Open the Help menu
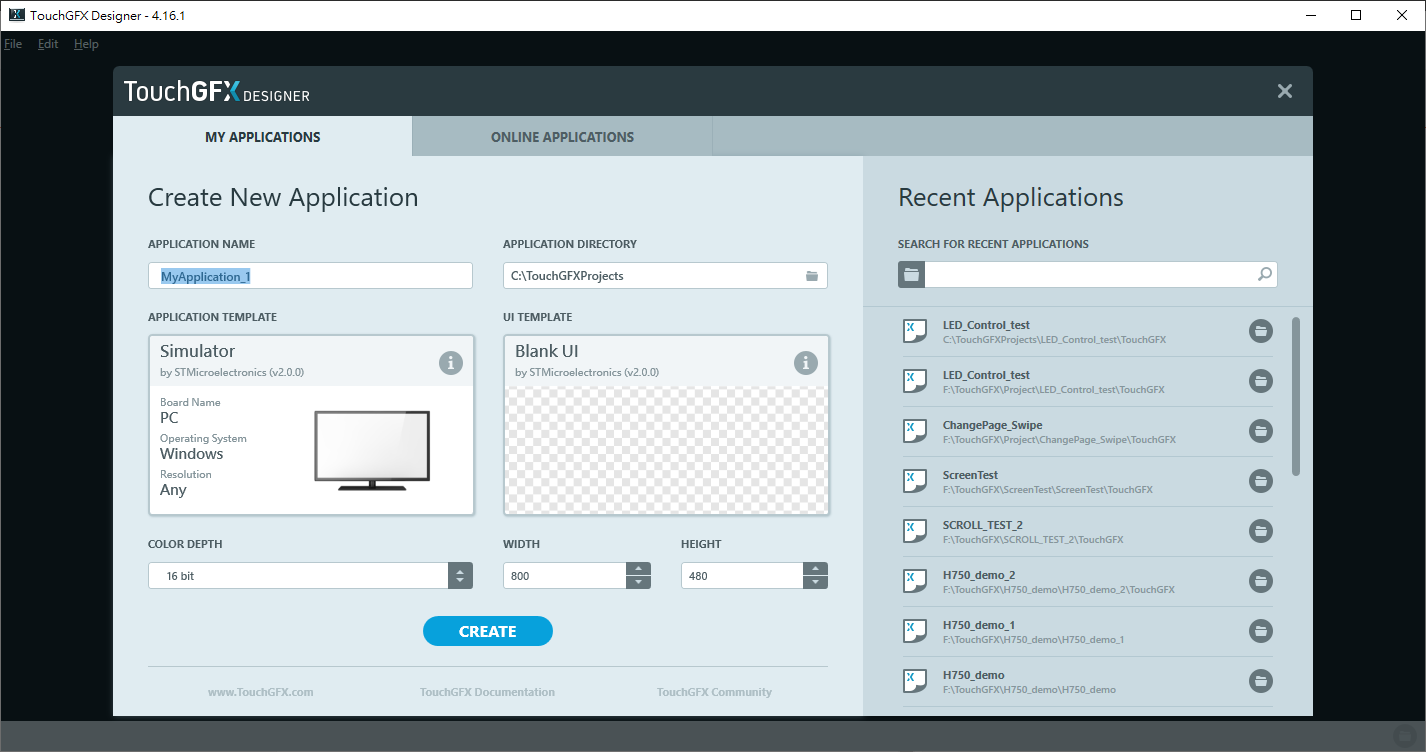Image resolution: width=1426 pixels, height=752 pixels. (x=86, y=44)
